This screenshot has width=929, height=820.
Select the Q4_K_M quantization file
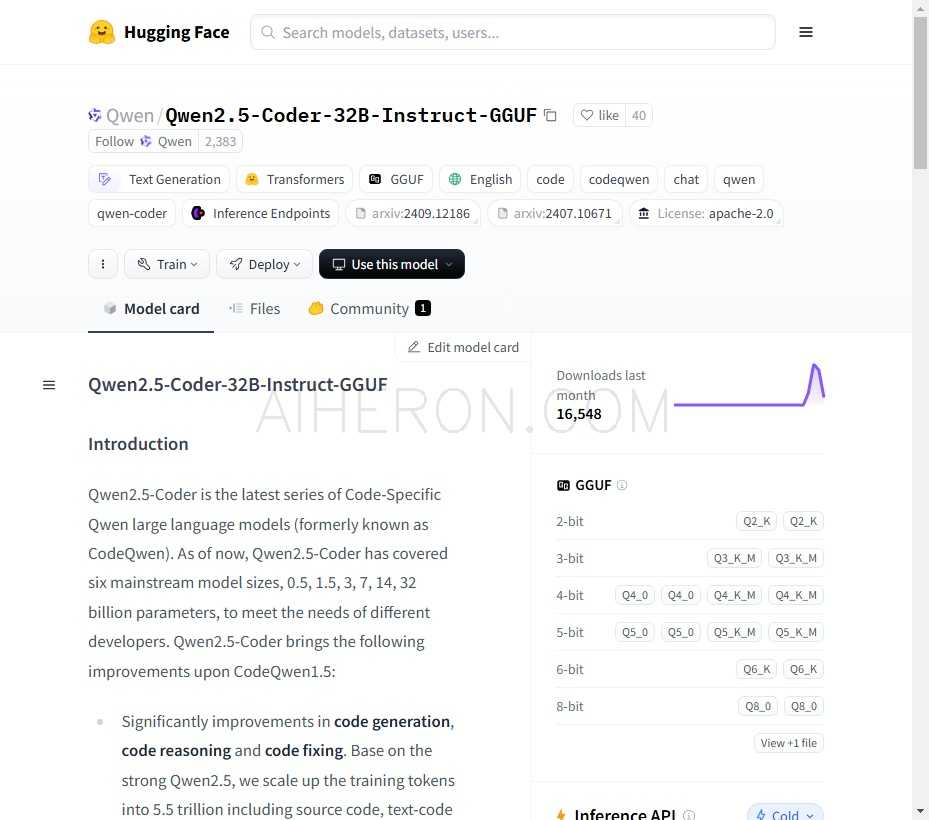734,594
